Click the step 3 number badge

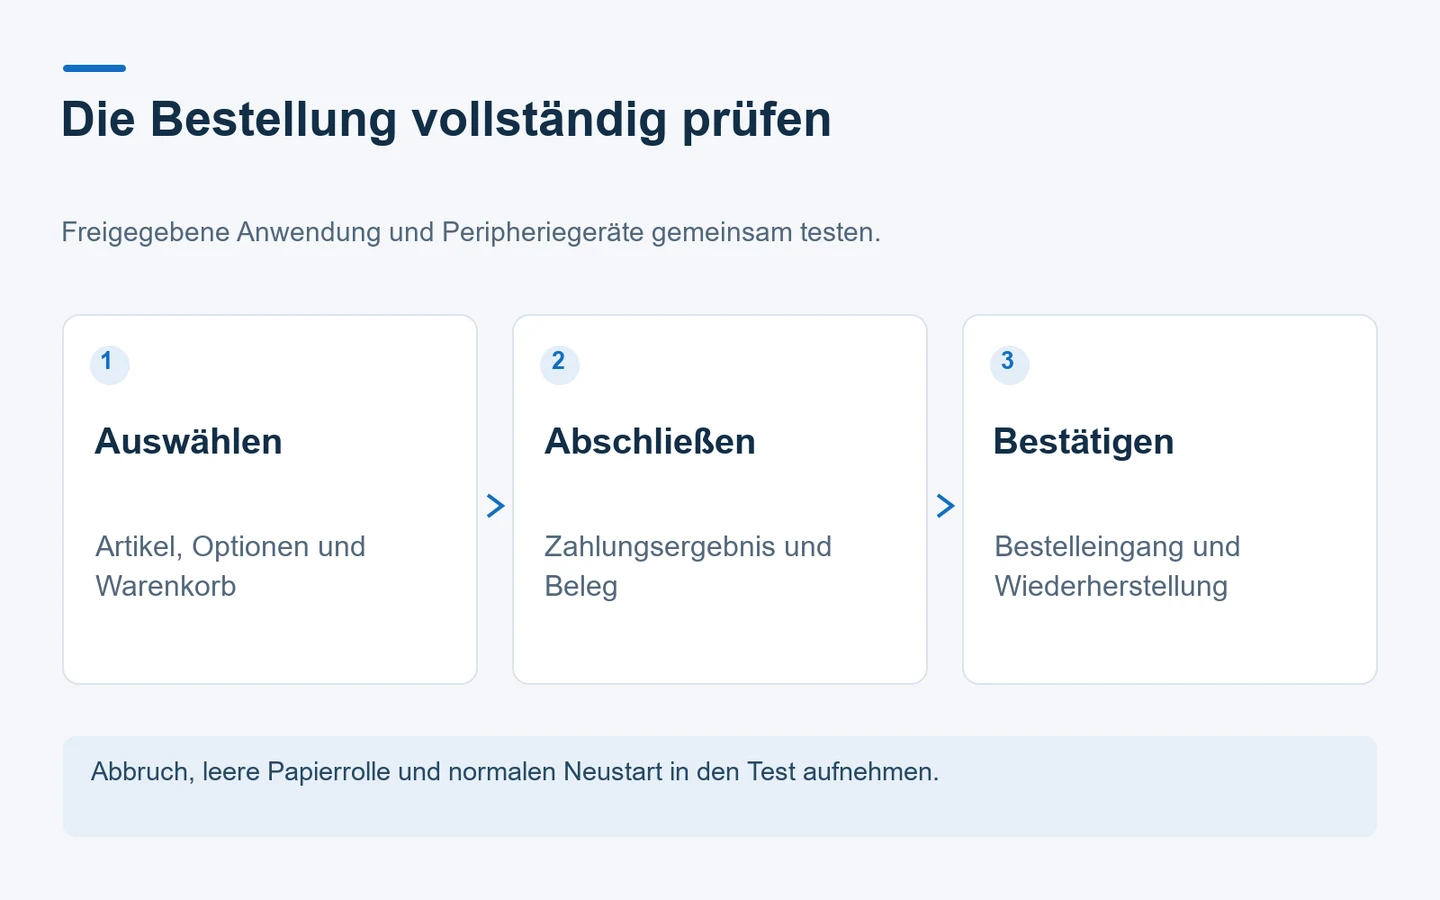1010,364
